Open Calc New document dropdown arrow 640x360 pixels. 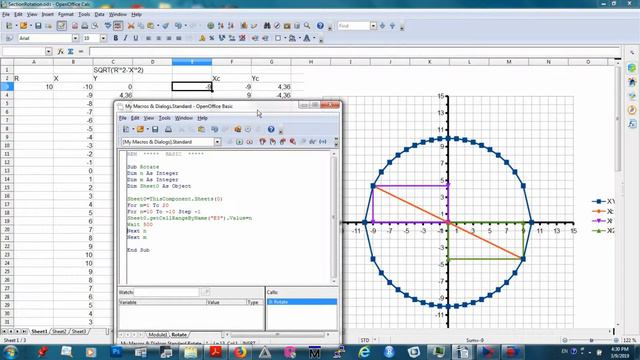[16, 26]
